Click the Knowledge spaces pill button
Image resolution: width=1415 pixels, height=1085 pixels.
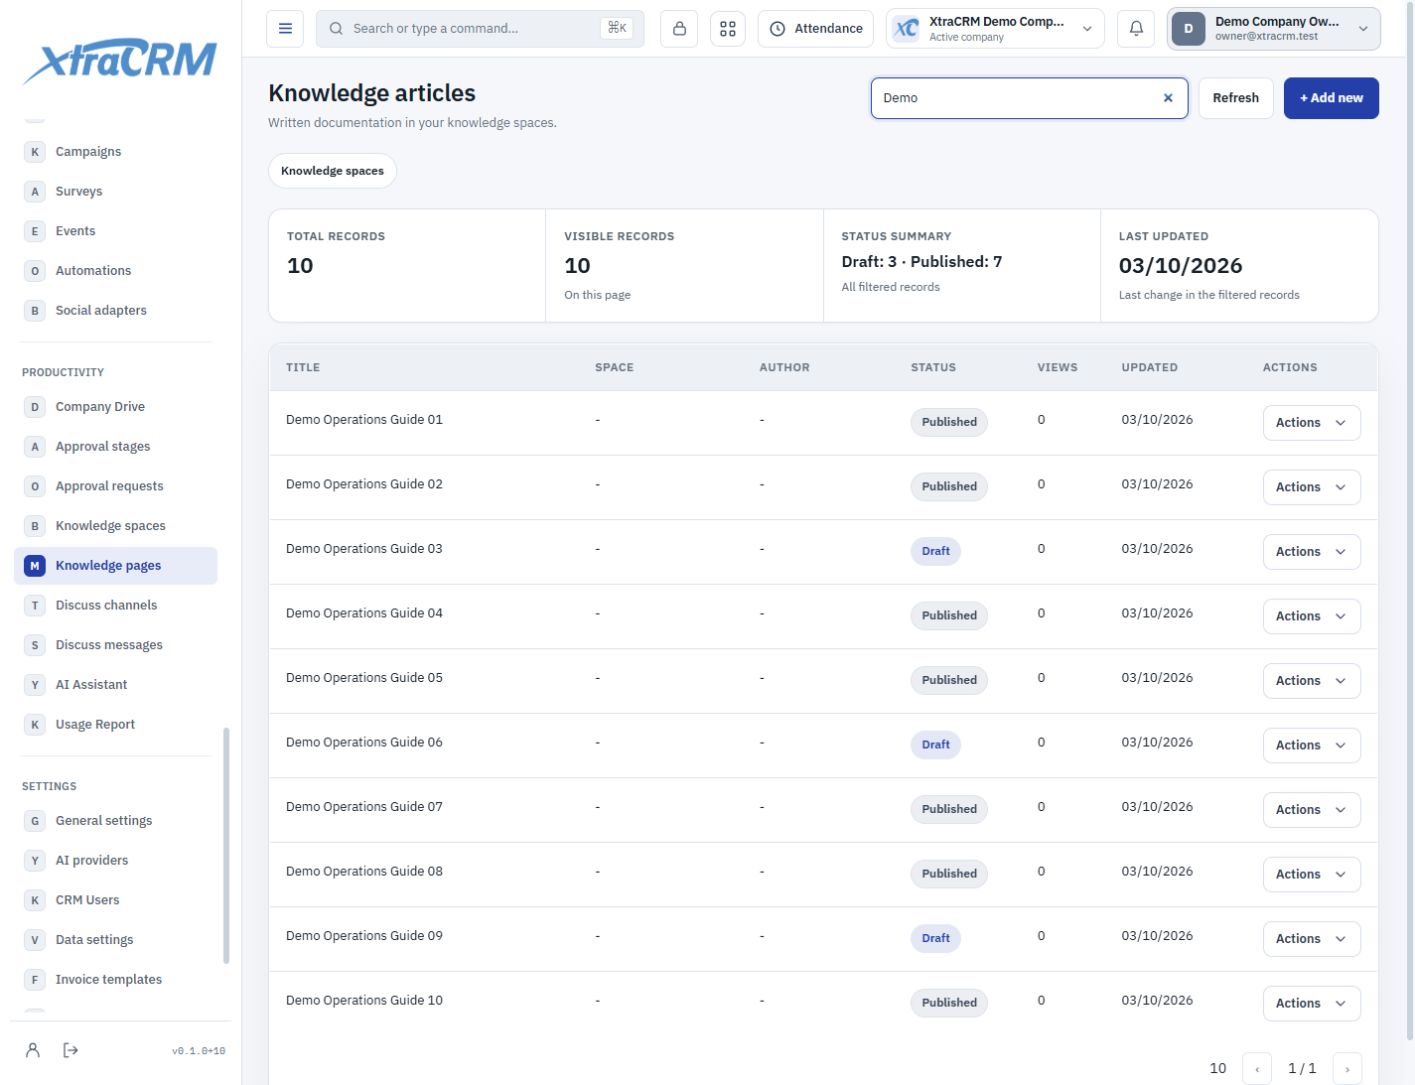click(332, 171)
